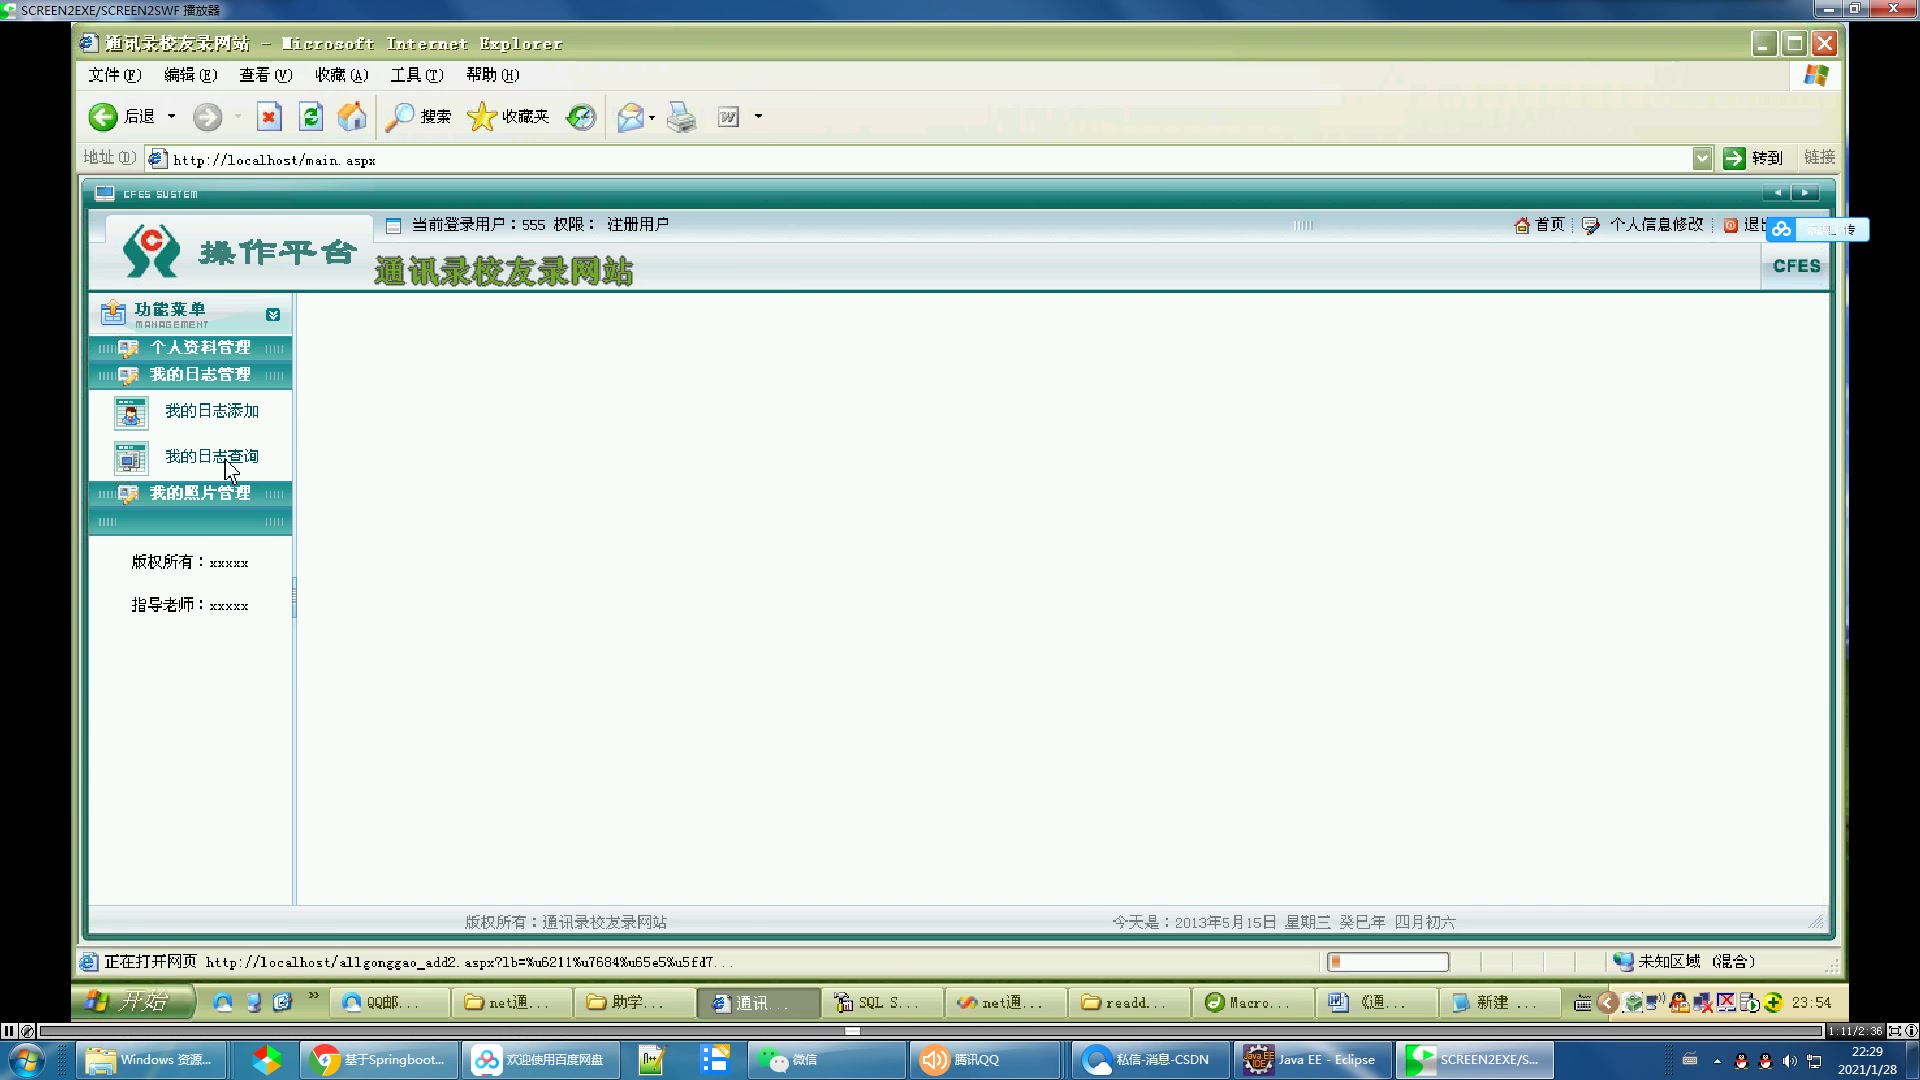Collapse the 功能菜单 panel chevron
Screen dimensions: 1920x1080
point(273,315)
